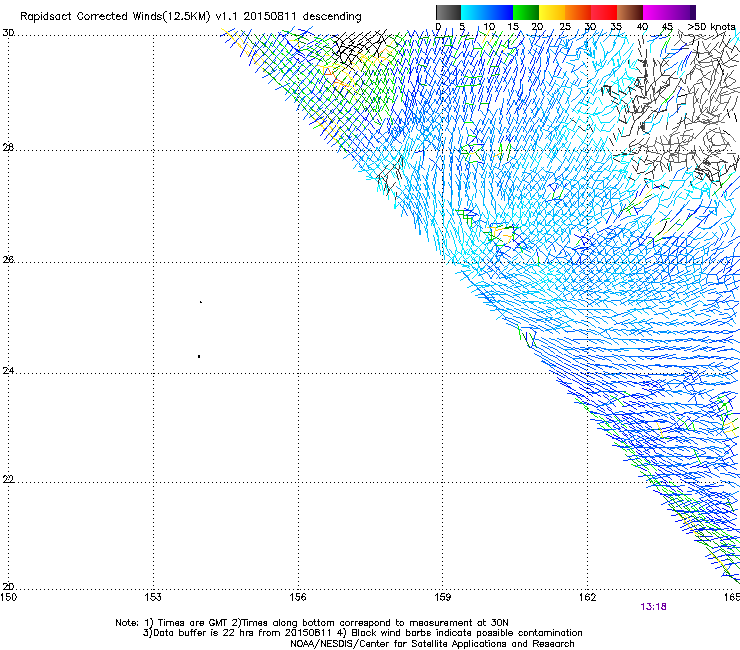
Task: Click the cyan-to-blue 5–15 knots legend gradient
Action: (487, 12)
